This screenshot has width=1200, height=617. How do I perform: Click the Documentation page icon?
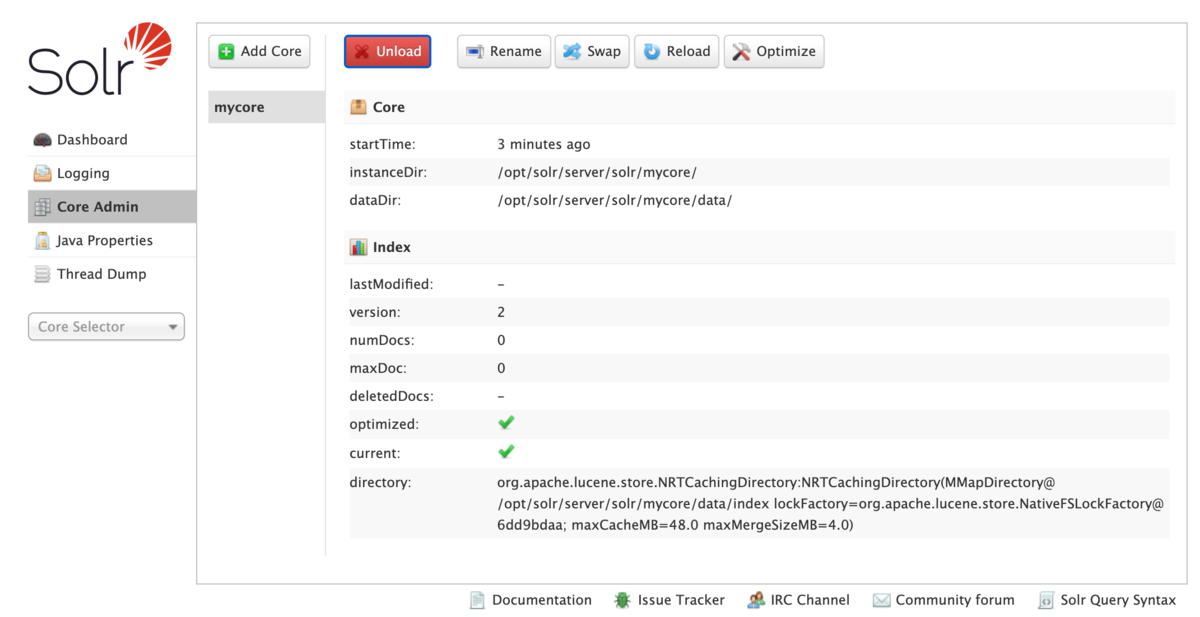[x=478, y=600]
